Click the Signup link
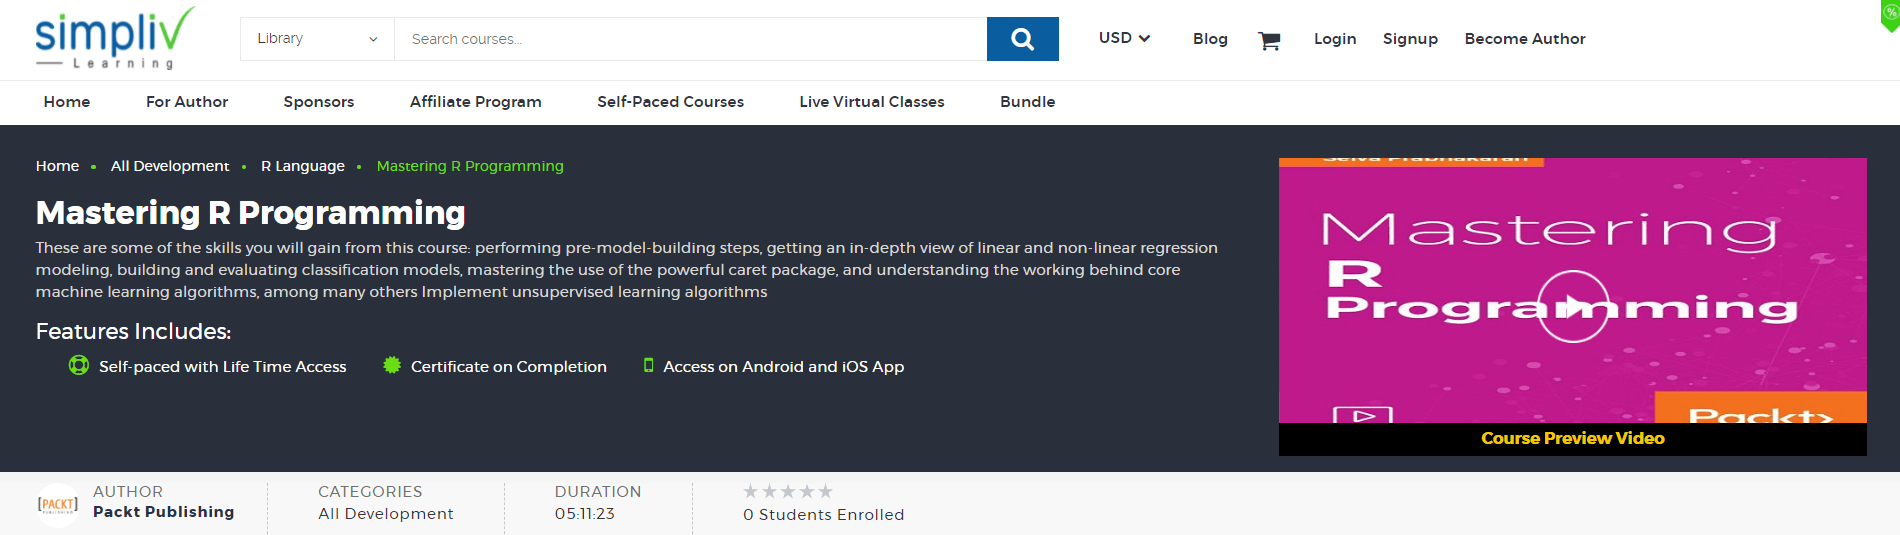The image size is (1900, 535). point(1410,39)
